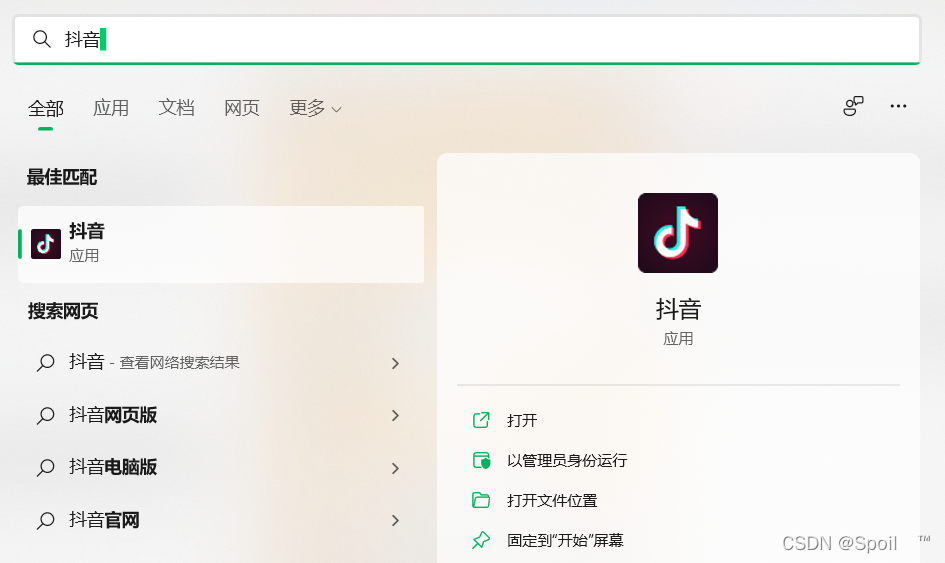This screenshot has height=563, width=945.
Task: Click the magnifier icon in search box
Action: [42, 39]
